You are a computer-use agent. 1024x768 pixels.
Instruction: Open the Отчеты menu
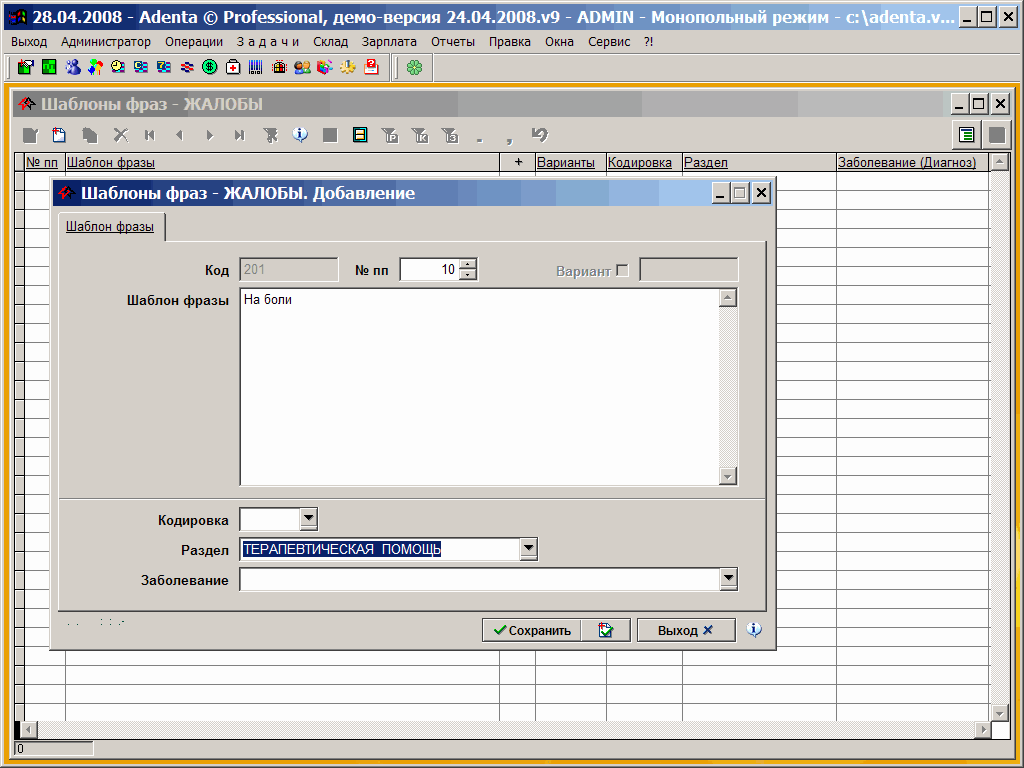(453, 42)
